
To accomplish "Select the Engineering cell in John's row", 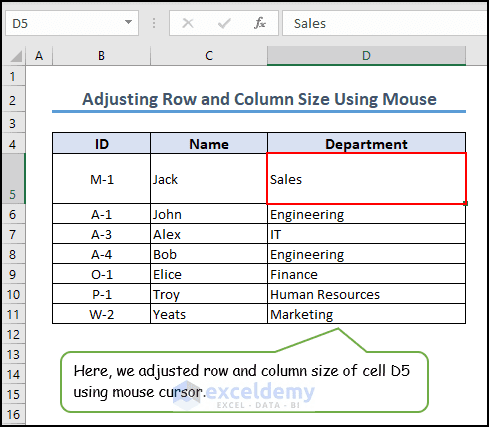I will click(x=366, y=214).
